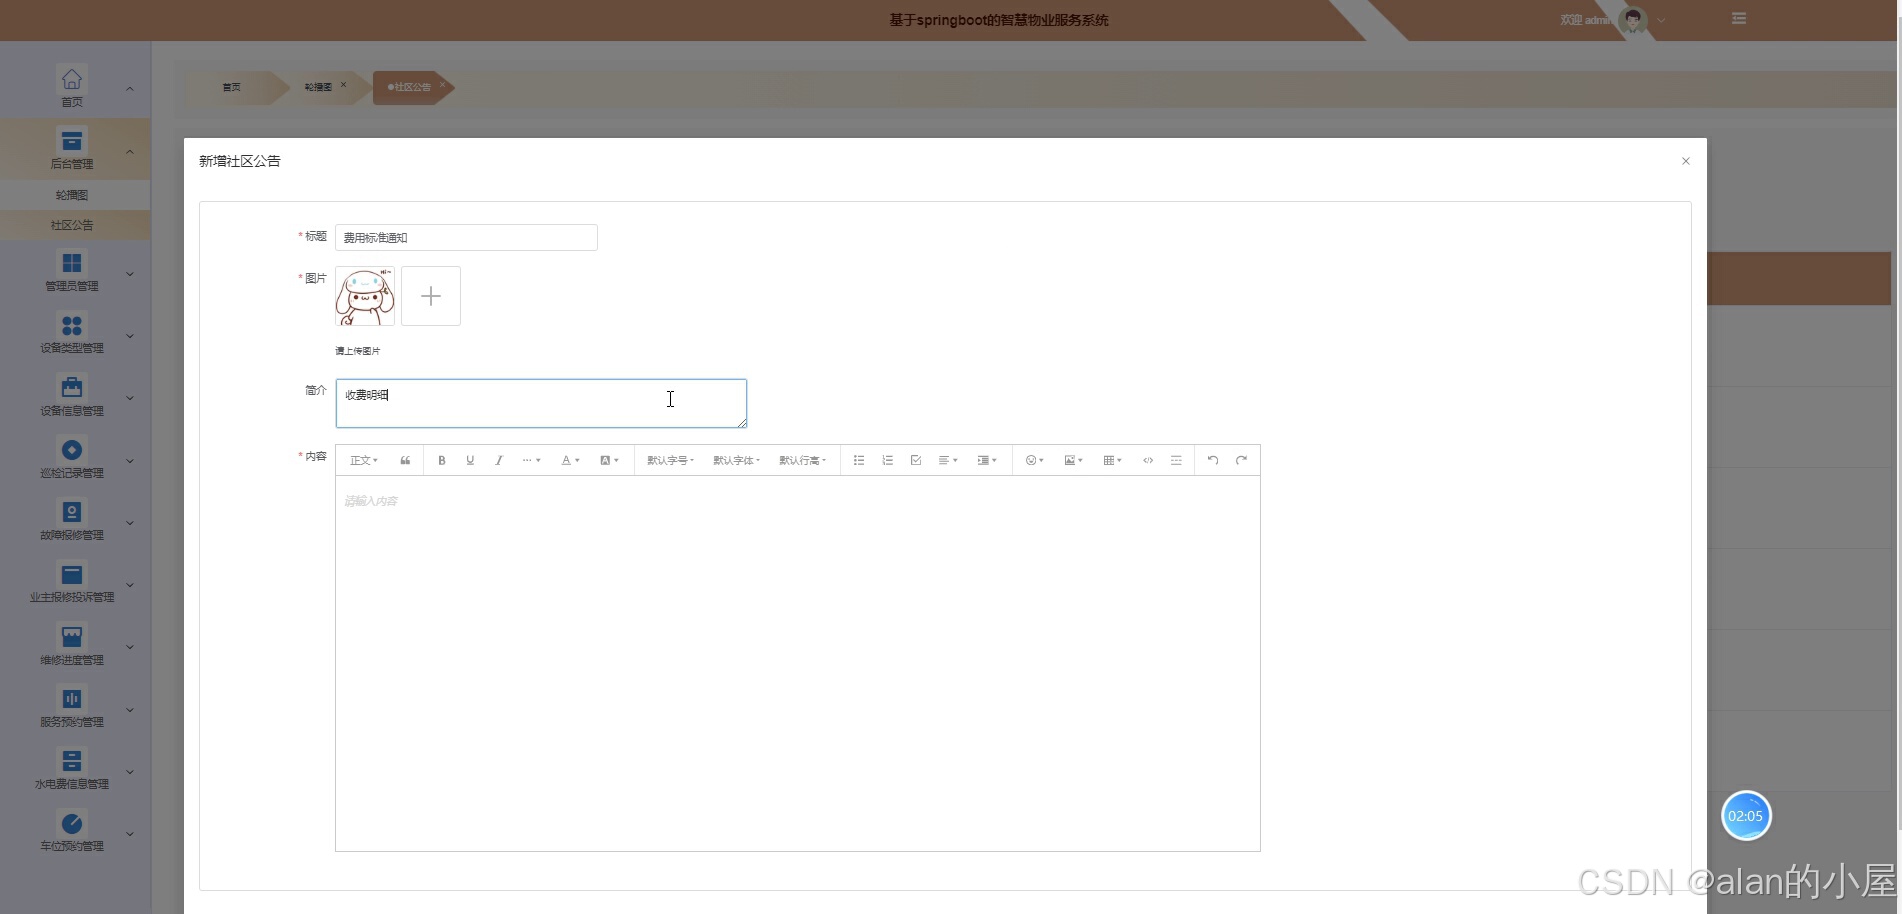Open the text alignment dropdown

(948, 460)
